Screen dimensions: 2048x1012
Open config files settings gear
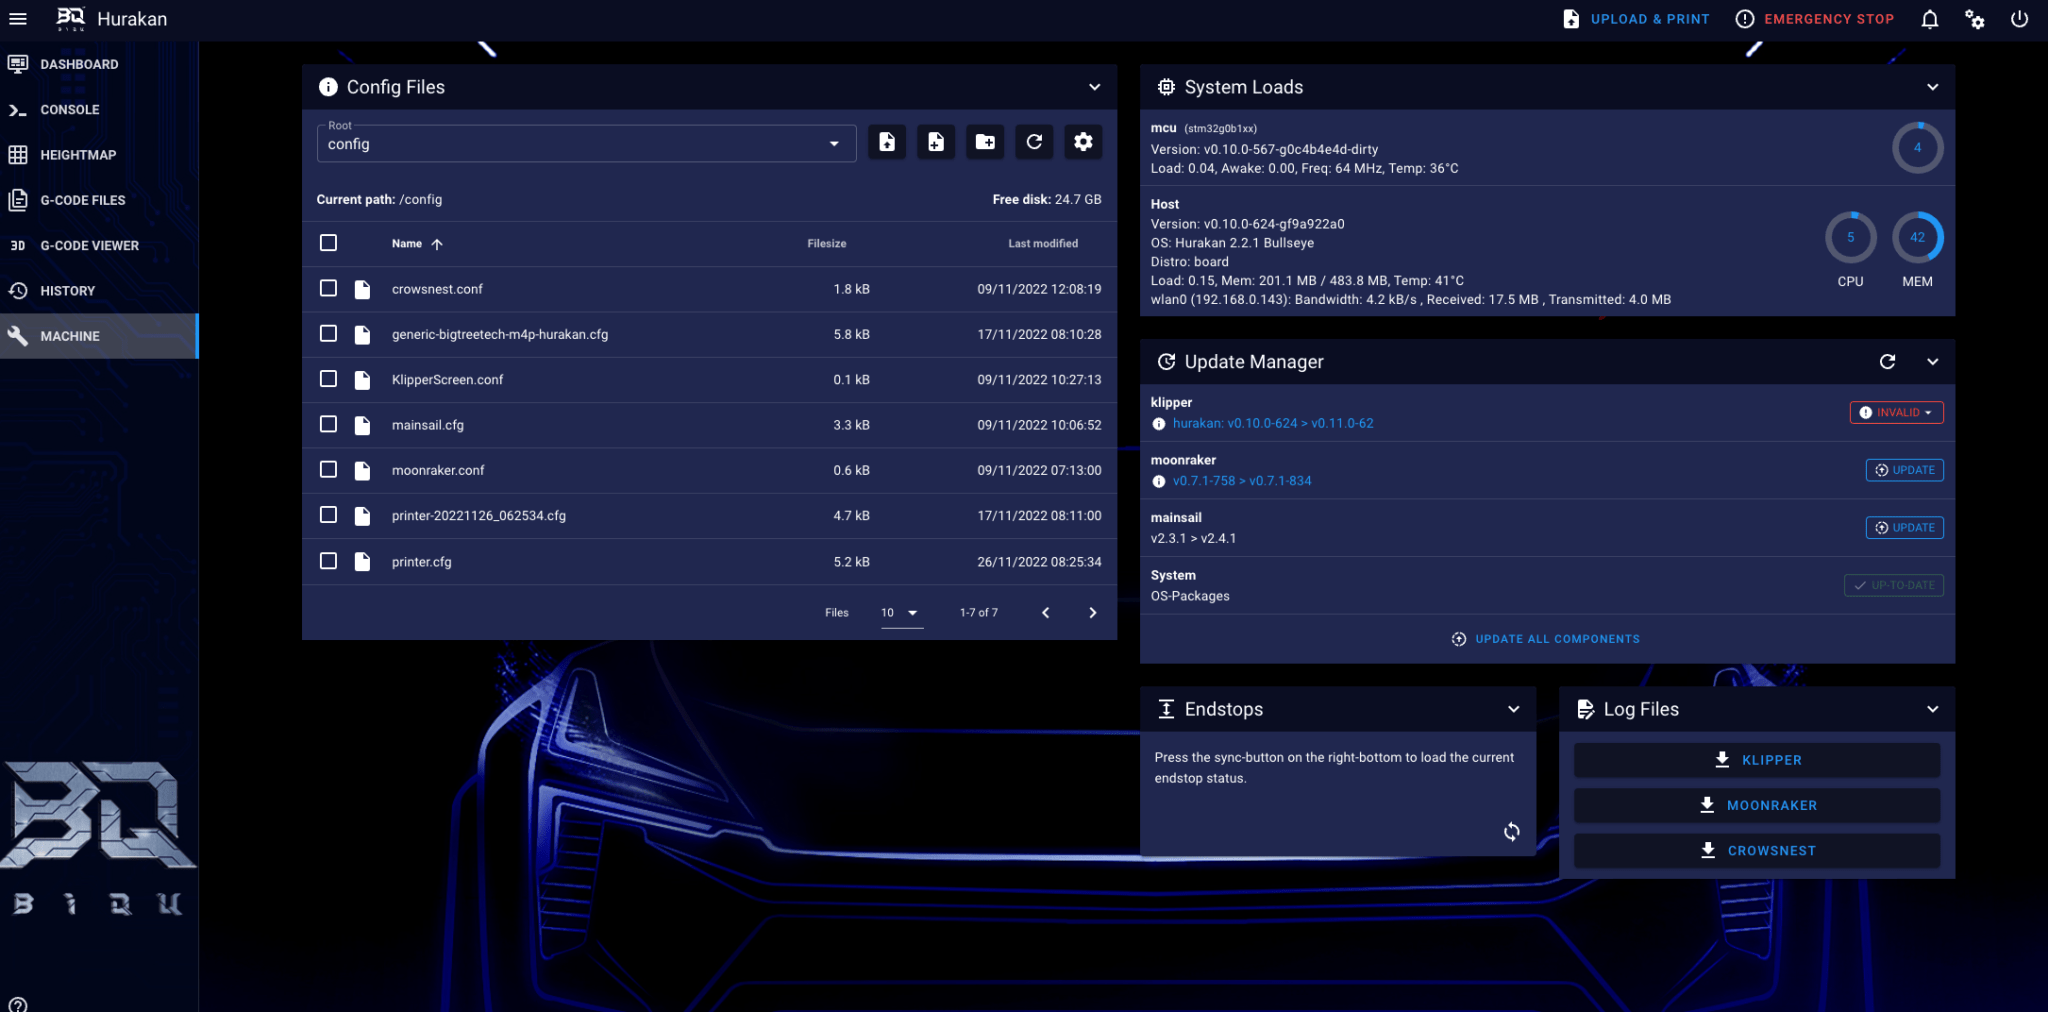(1083, 142)
